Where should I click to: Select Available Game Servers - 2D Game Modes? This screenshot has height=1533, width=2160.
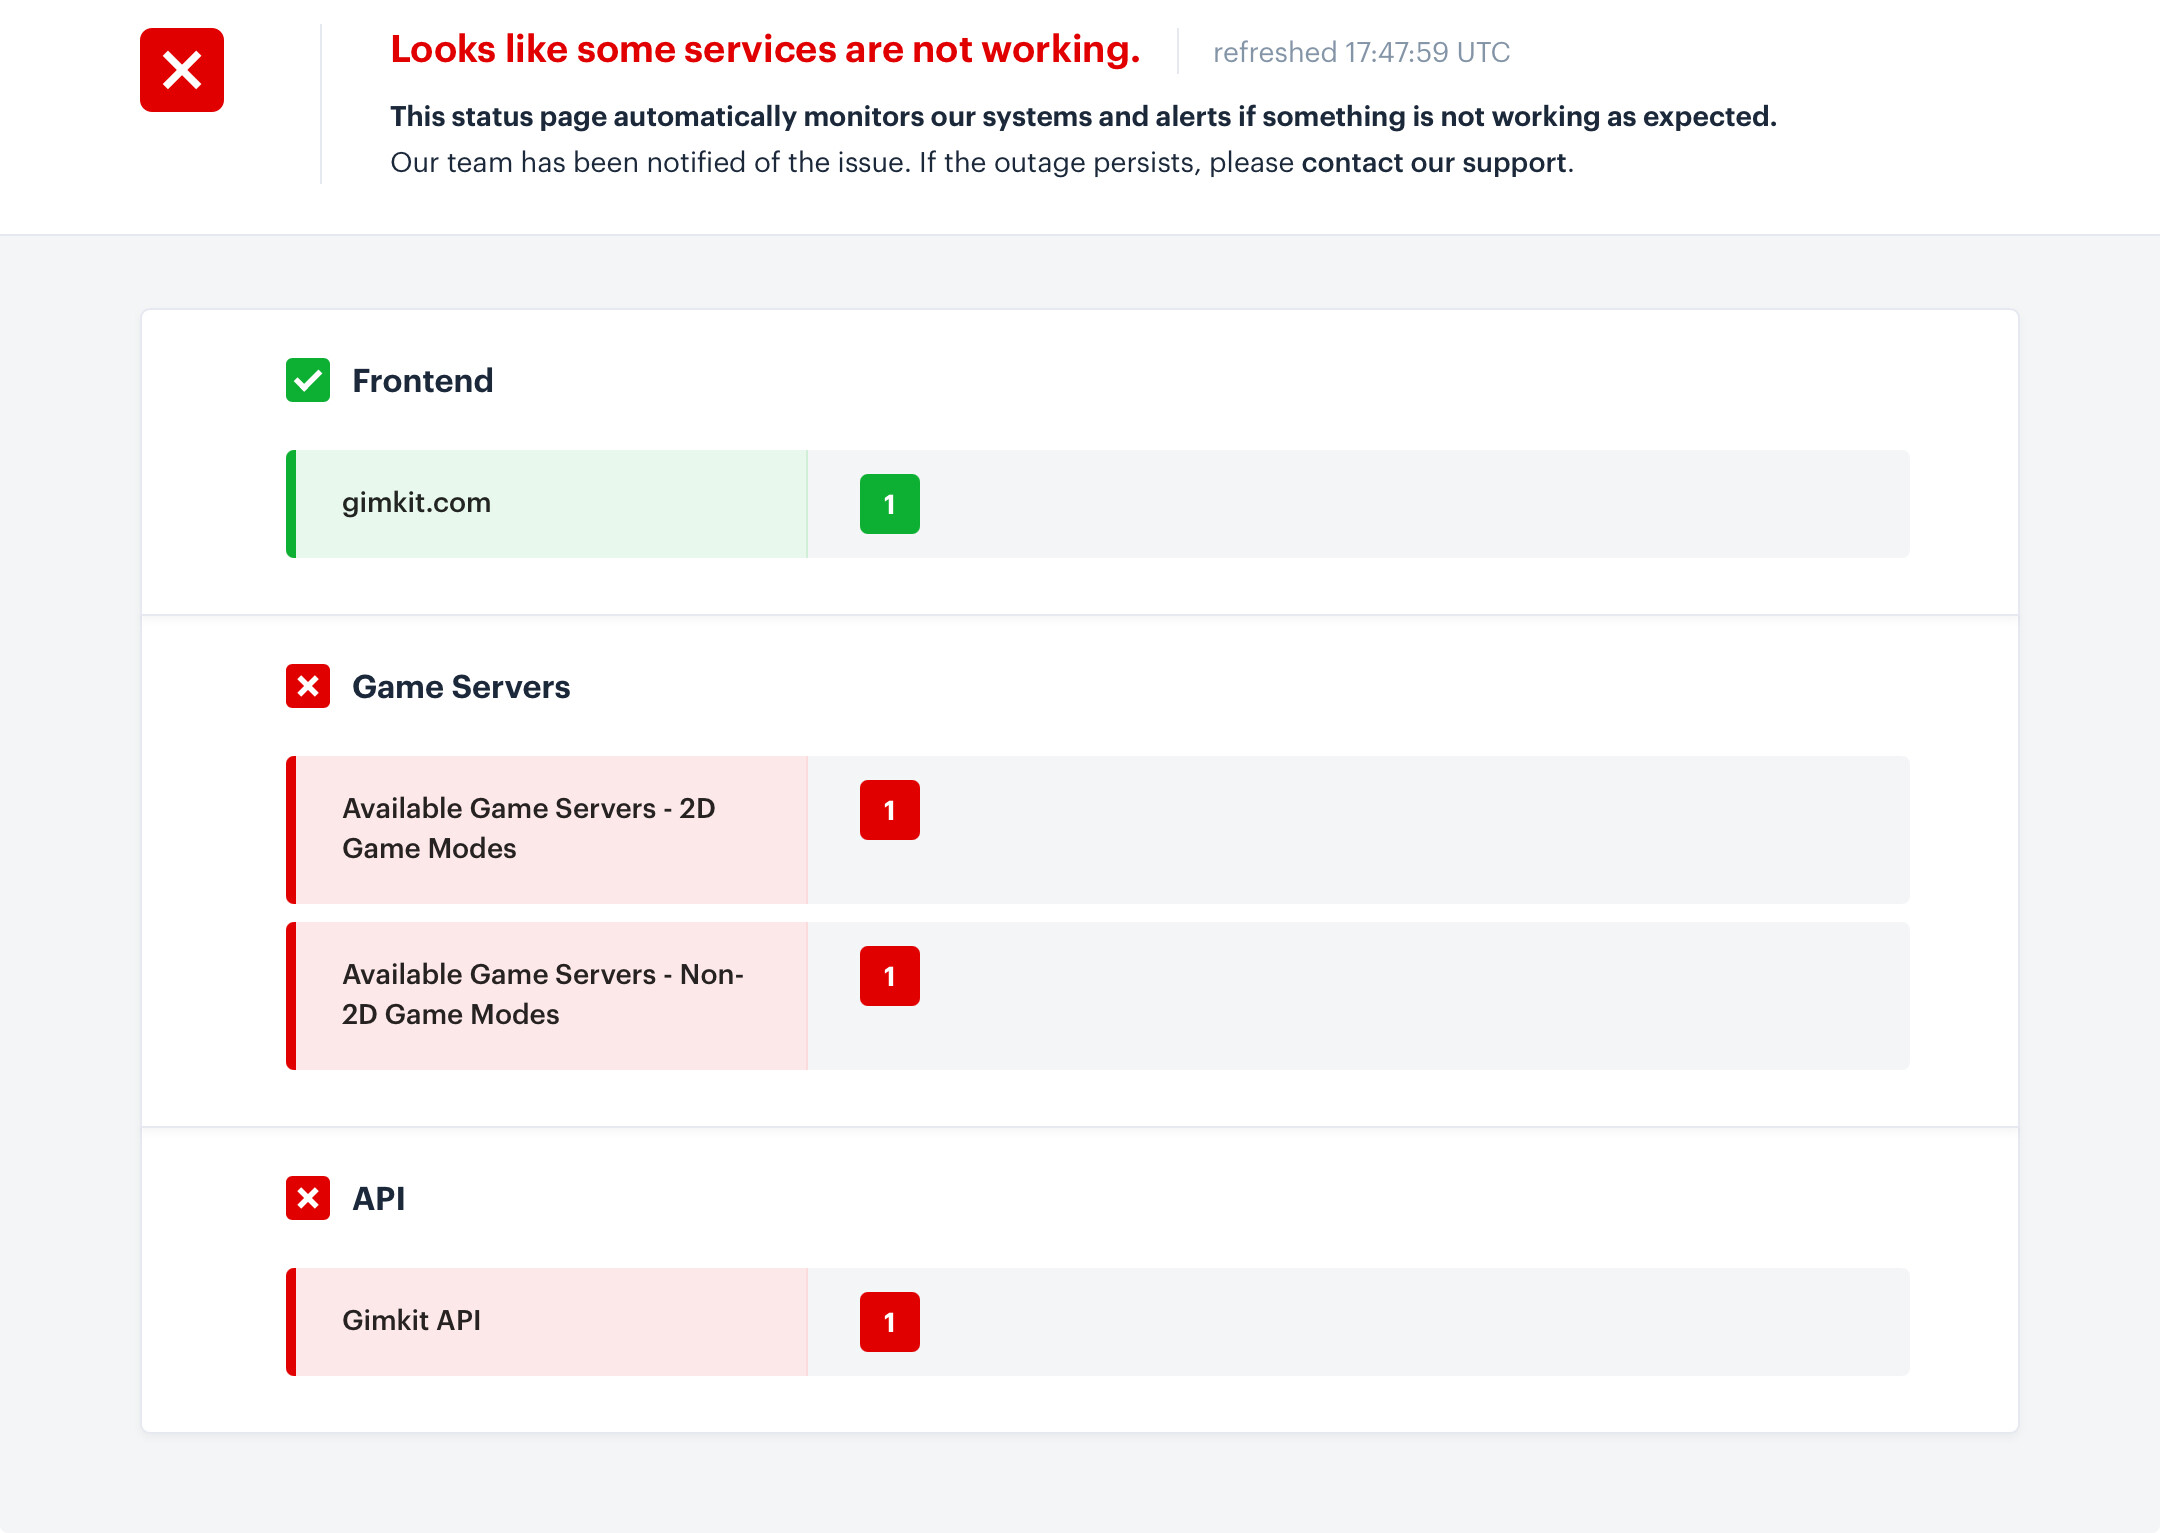pyautogui.click(x=528, y=828)
